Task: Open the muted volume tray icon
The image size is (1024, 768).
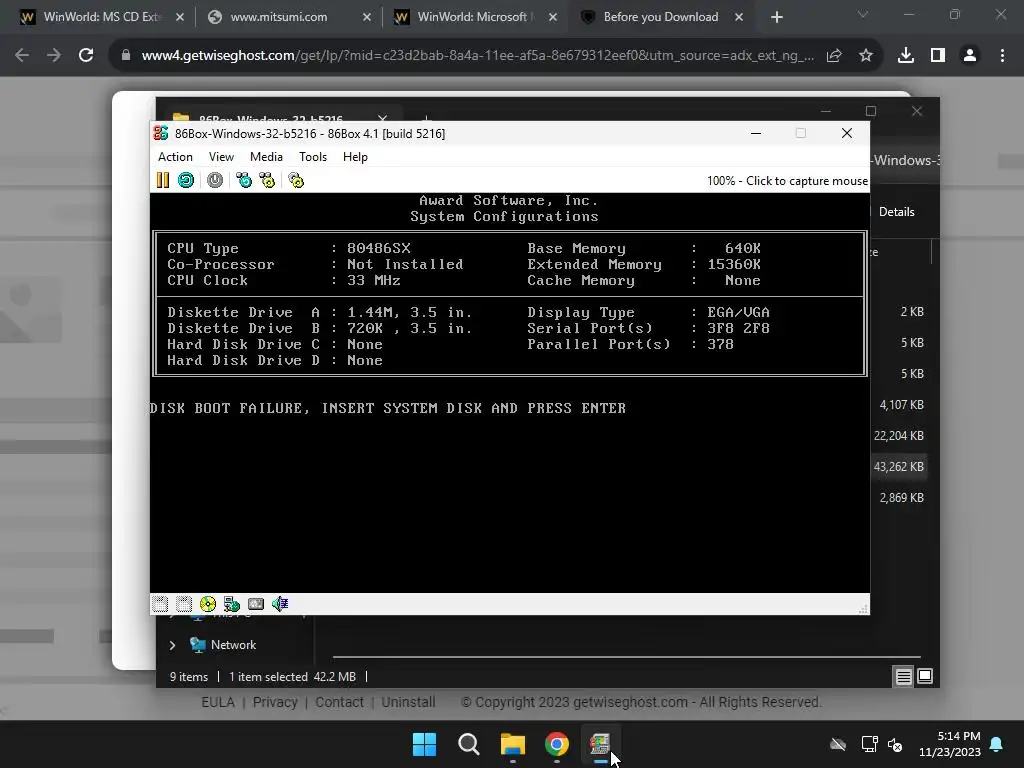Action: (895, 744)
